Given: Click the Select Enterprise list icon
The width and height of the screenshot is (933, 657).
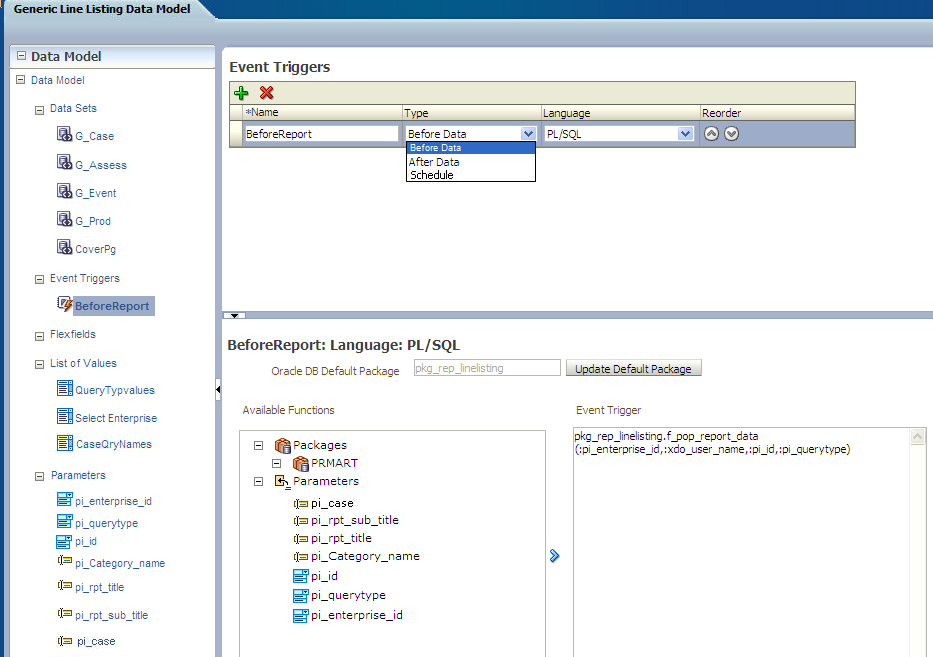Looking at the screenshot, I should (65, 416).
